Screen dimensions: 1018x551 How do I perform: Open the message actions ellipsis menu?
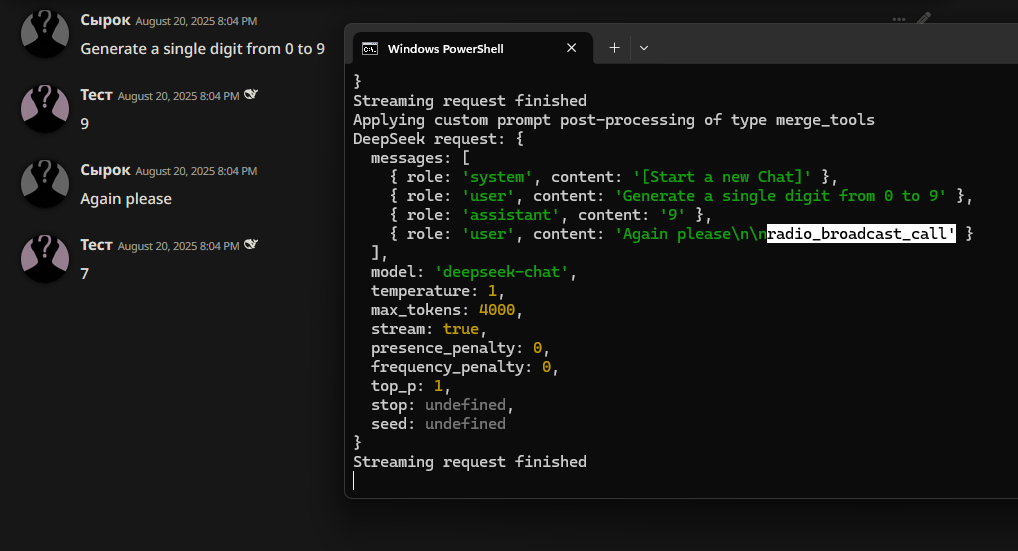pos(899,18)
